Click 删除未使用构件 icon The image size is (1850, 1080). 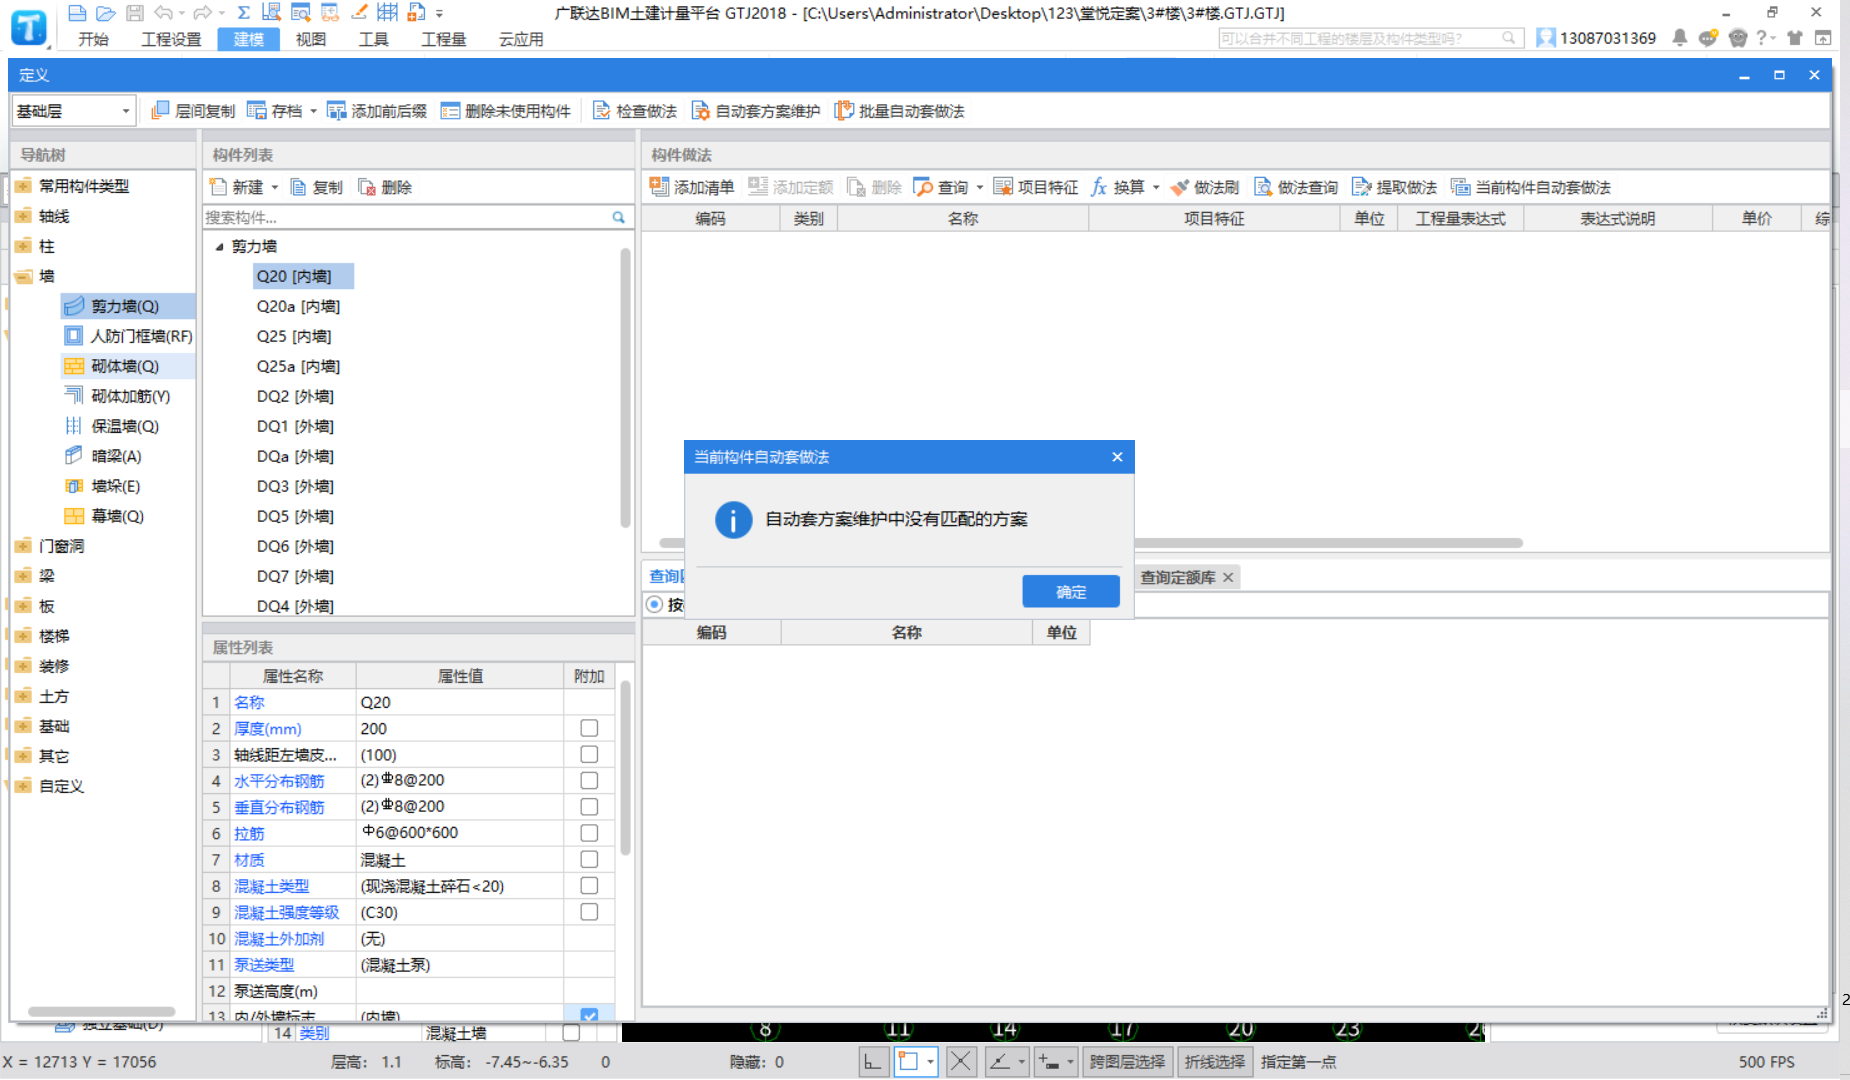450,111
